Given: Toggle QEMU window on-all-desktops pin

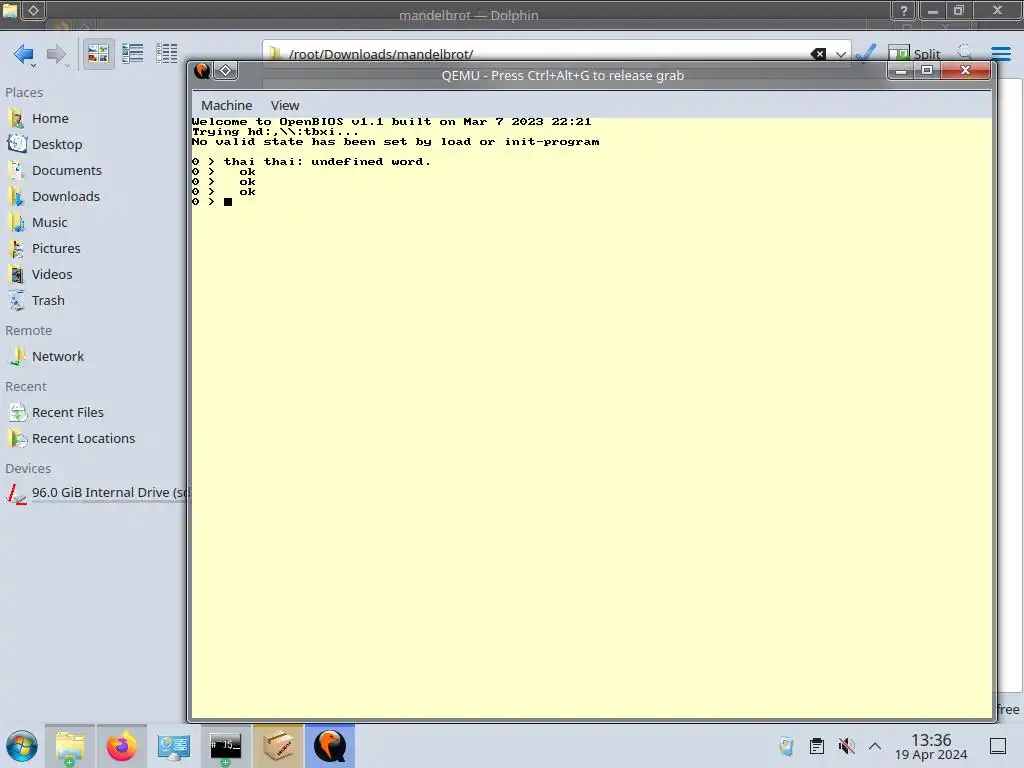Looking at the screenshot, I should (225, 71).
